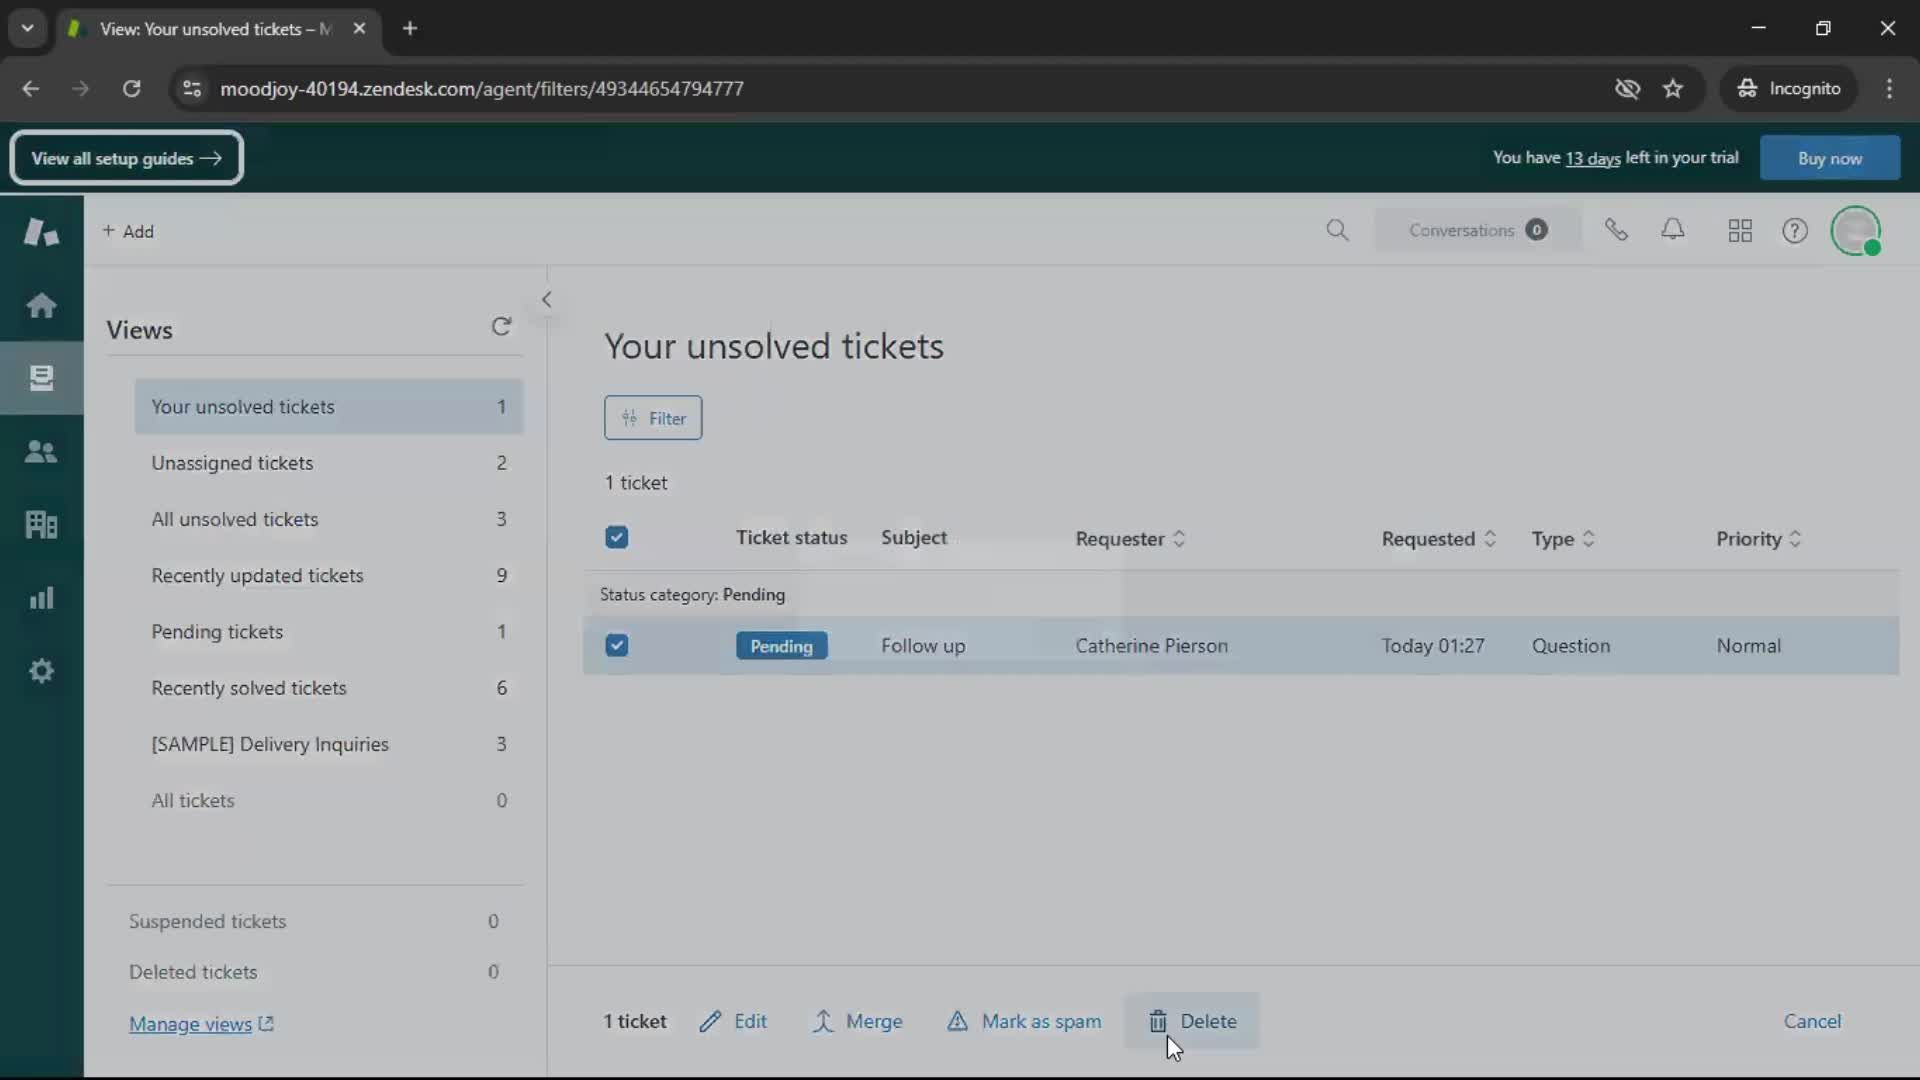The width and height of the screenshot is (1920, 1080).
Task: Toggle the select-all tickets checkbox
Action: tap(617, 538)
